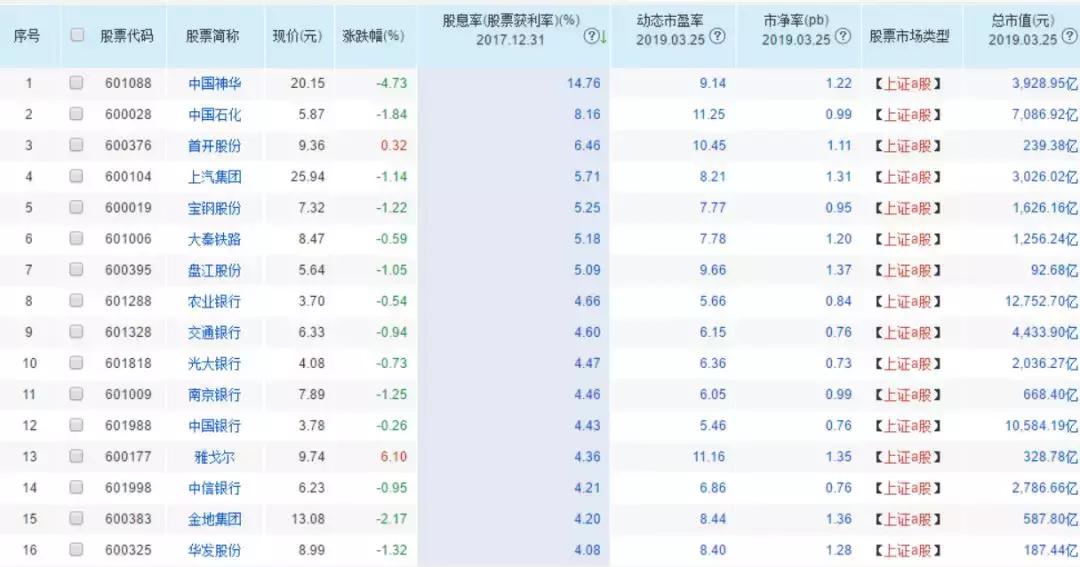Check the row for code 600383

coord(76,518)
